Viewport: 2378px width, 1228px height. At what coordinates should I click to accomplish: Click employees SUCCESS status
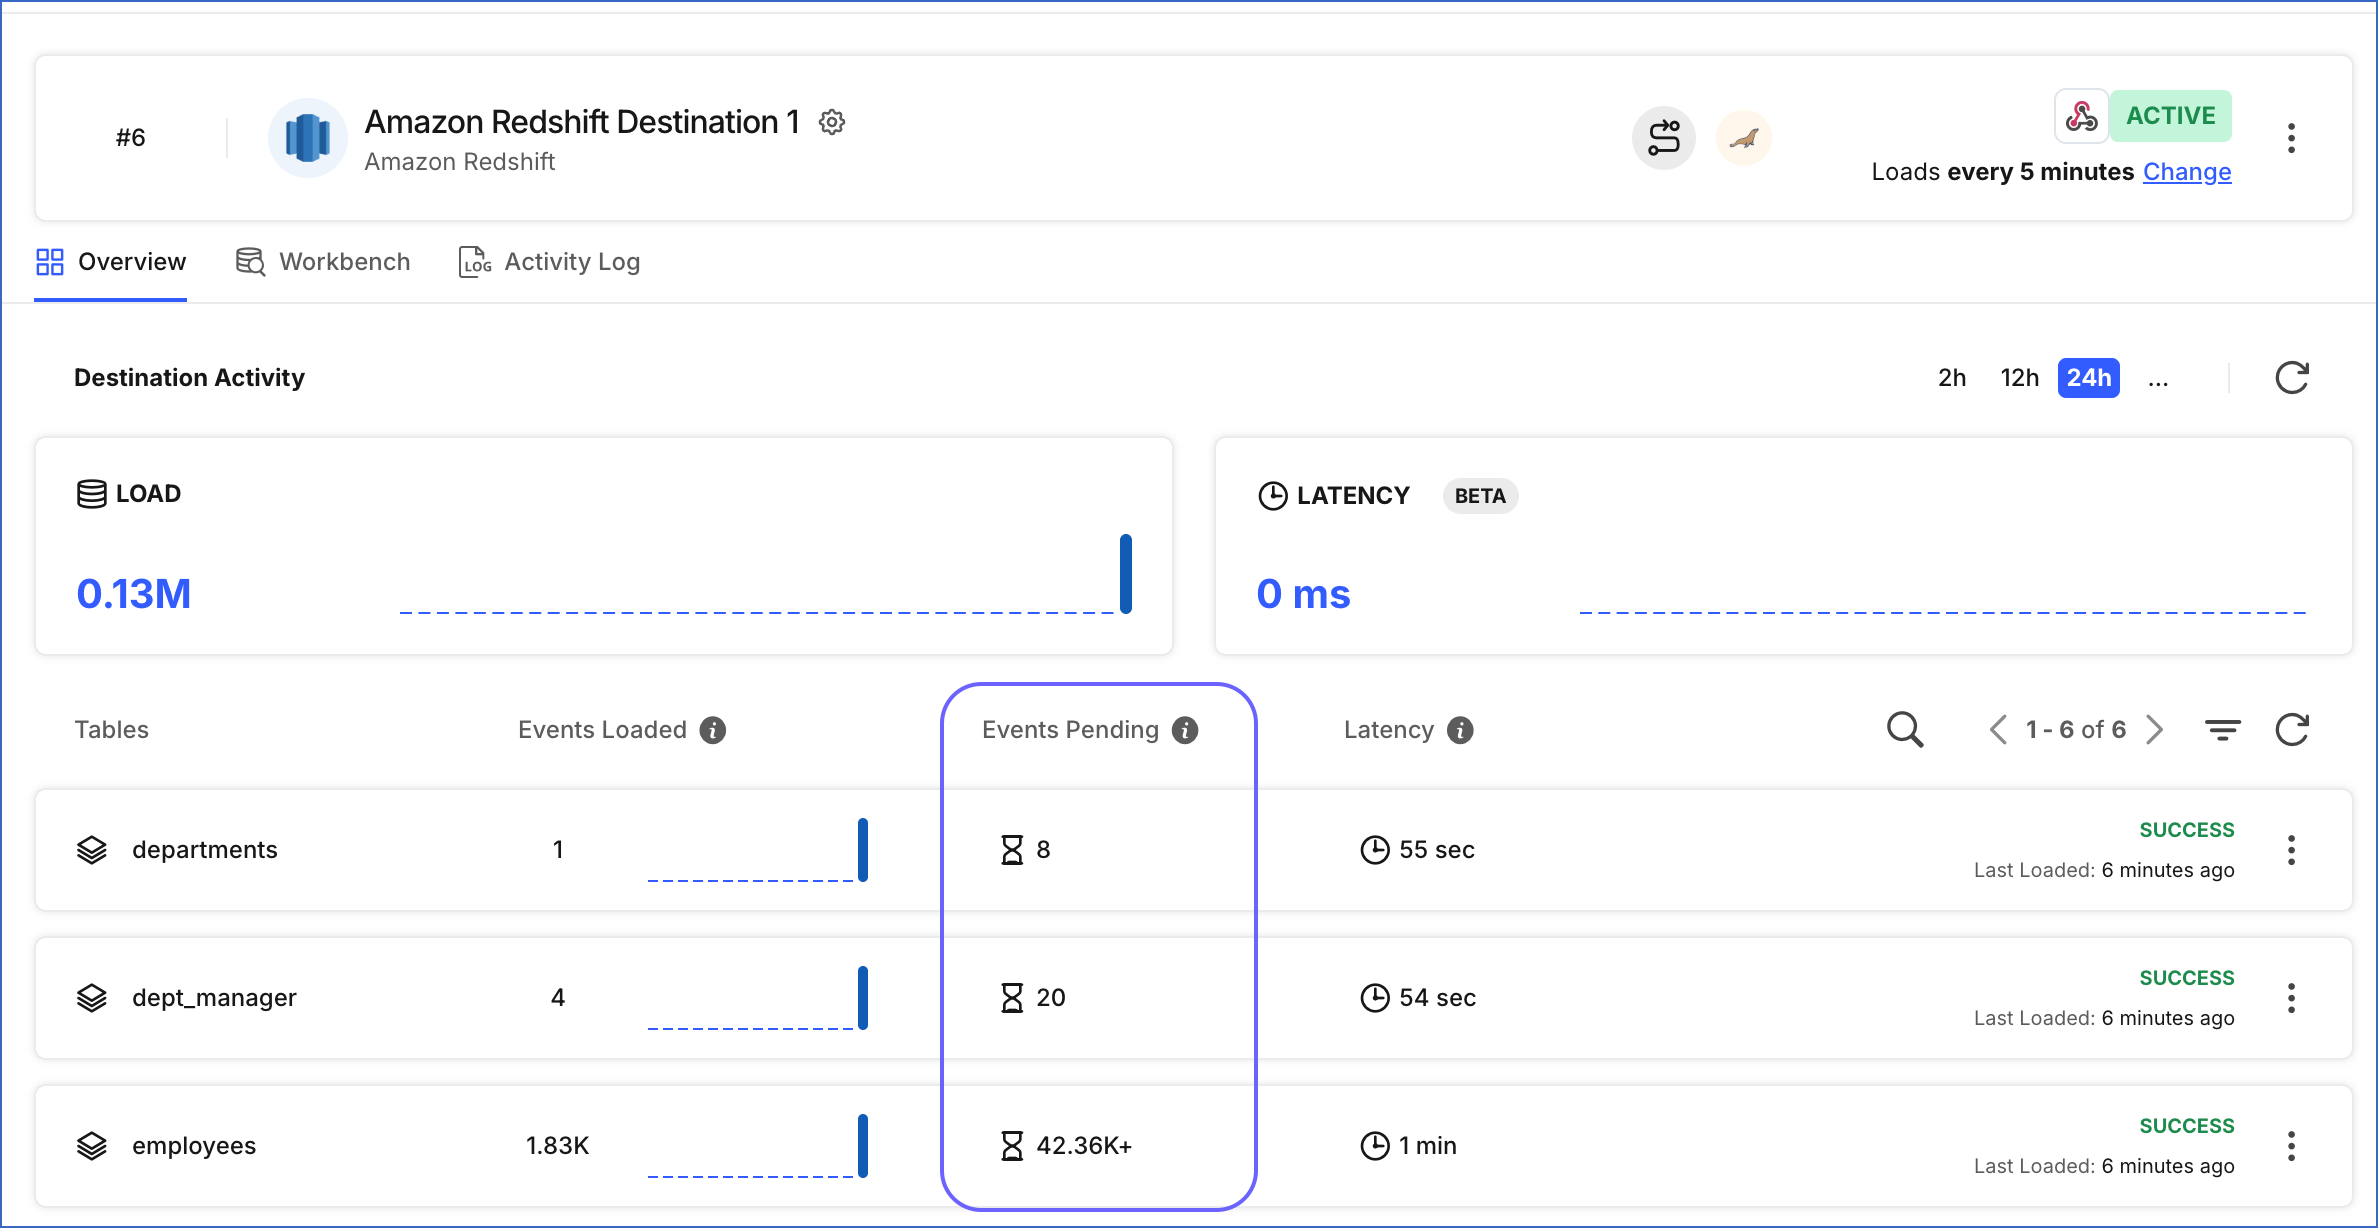point(2187,1126)
